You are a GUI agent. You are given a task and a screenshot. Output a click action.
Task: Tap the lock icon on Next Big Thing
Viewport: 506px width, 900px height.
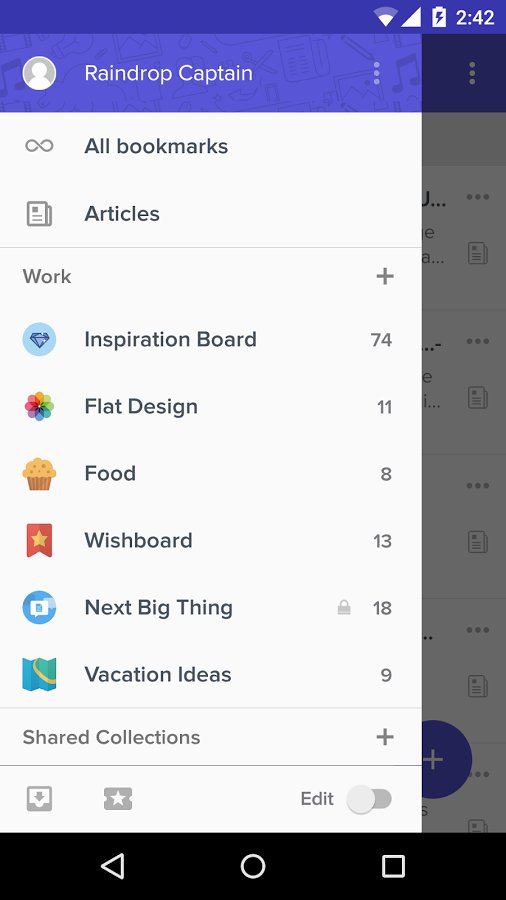[x=344, y=607]
